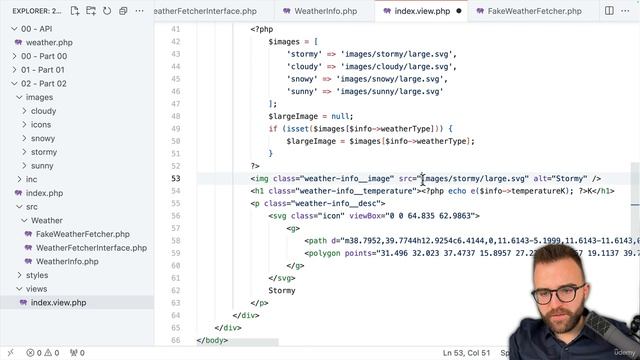Click the PHP icon of weather.php
The height and width of the screenshot is (360, 640).
(x=18, y=42)
